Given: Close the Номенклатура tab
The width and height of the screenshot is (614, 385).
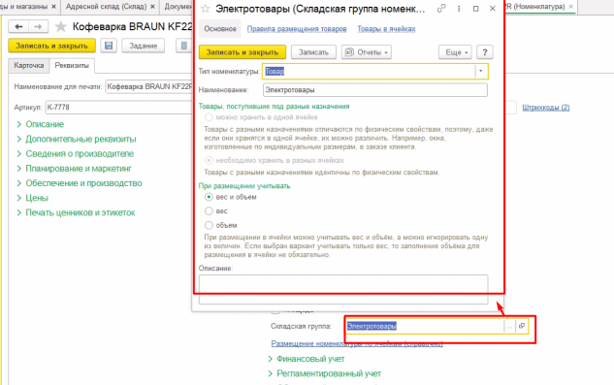Looking at the screenshot, I should pos(571,7).
